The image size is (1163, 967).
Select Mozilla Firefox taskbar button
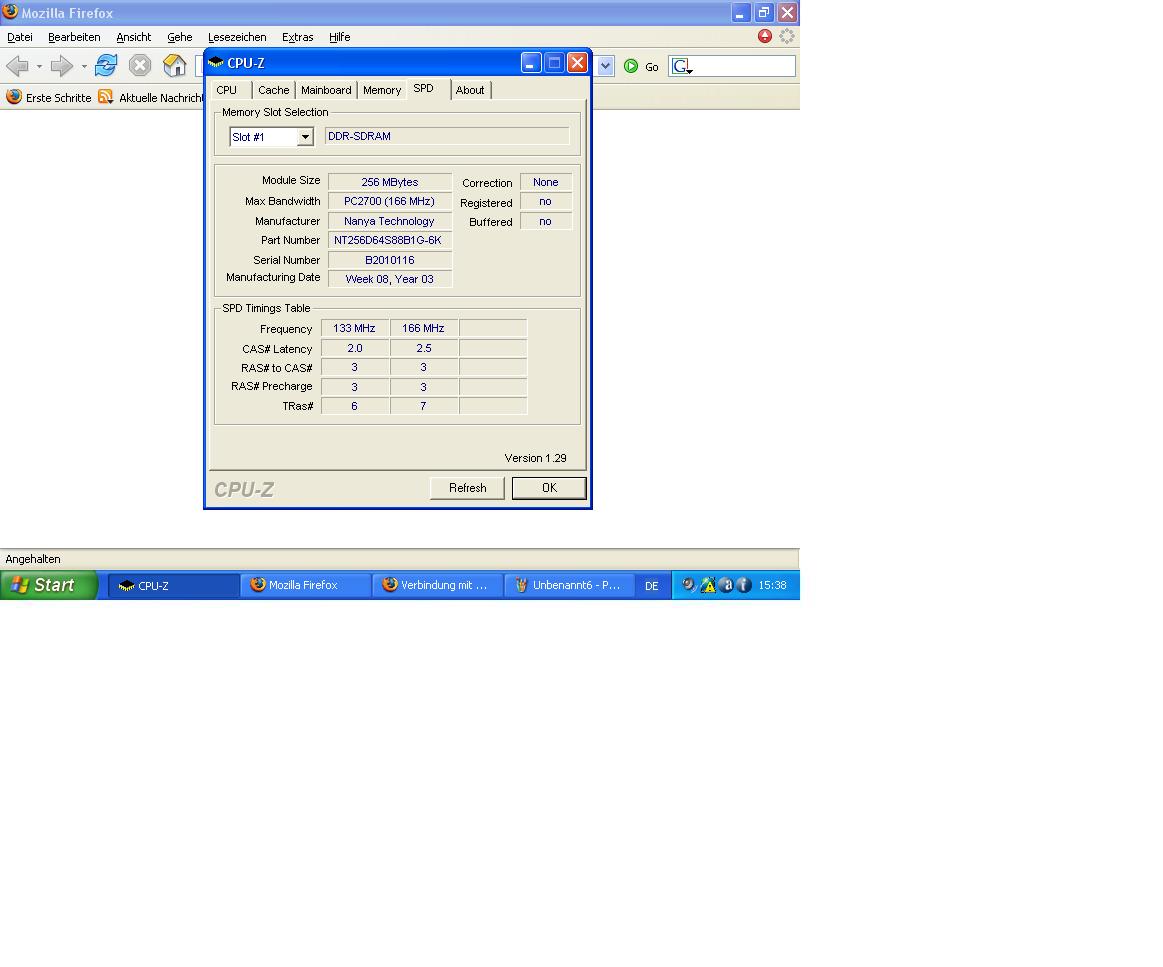pyautogui.click(x=306, y=585)
